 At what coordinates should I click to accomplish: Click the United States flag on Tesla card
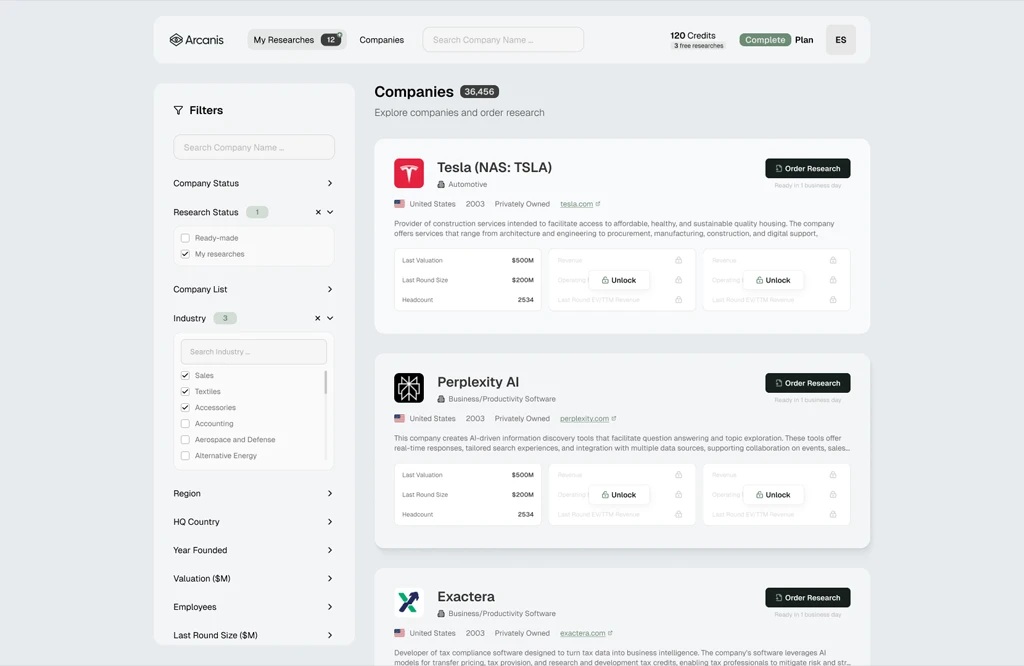399,204
